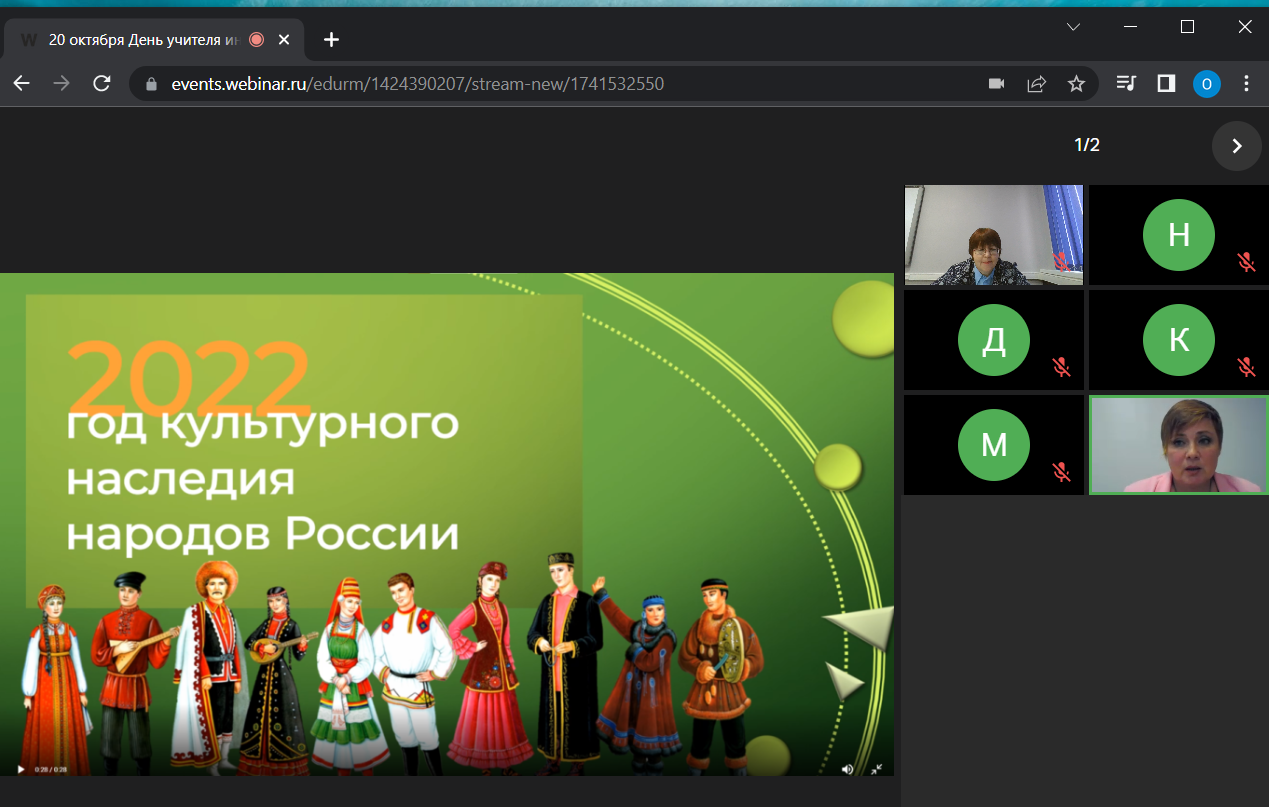Open a new browser tab

(x=332, y=40)
